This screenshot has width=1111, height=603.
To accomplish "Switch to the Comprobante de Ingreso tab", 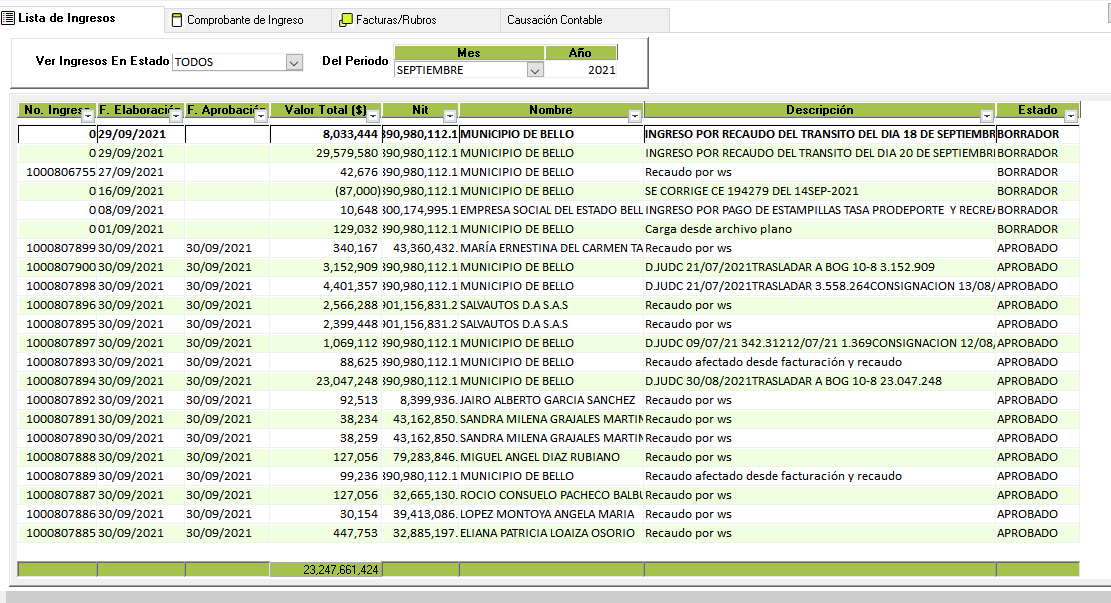I will 245,20.
